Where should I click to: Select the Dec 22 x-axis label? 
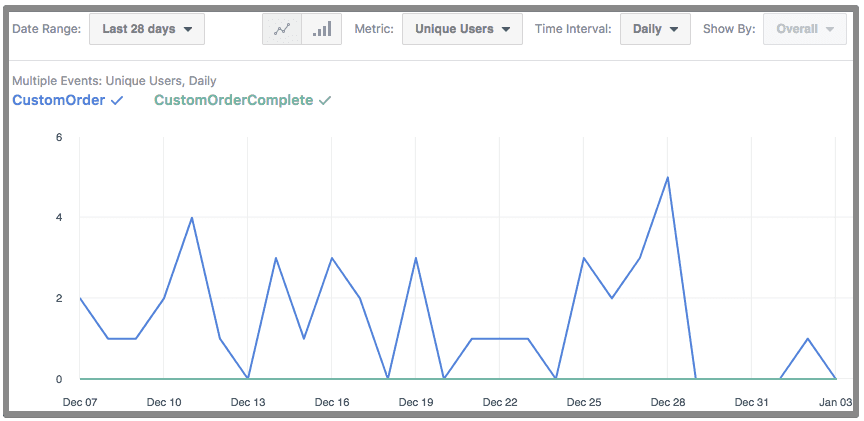[499, 402]
